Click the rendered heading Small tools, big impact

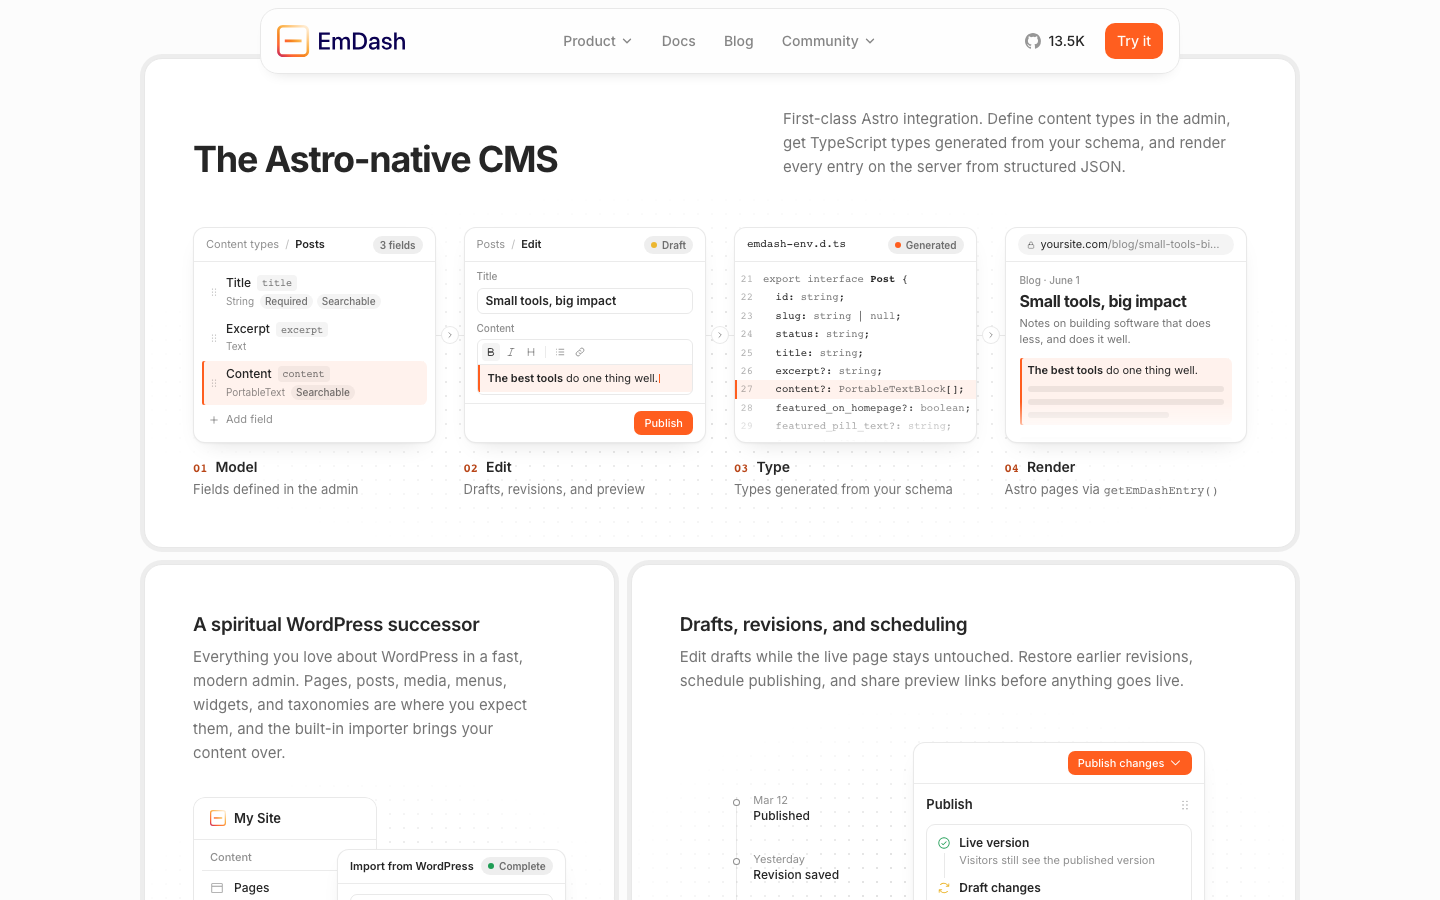(1103, 302)
